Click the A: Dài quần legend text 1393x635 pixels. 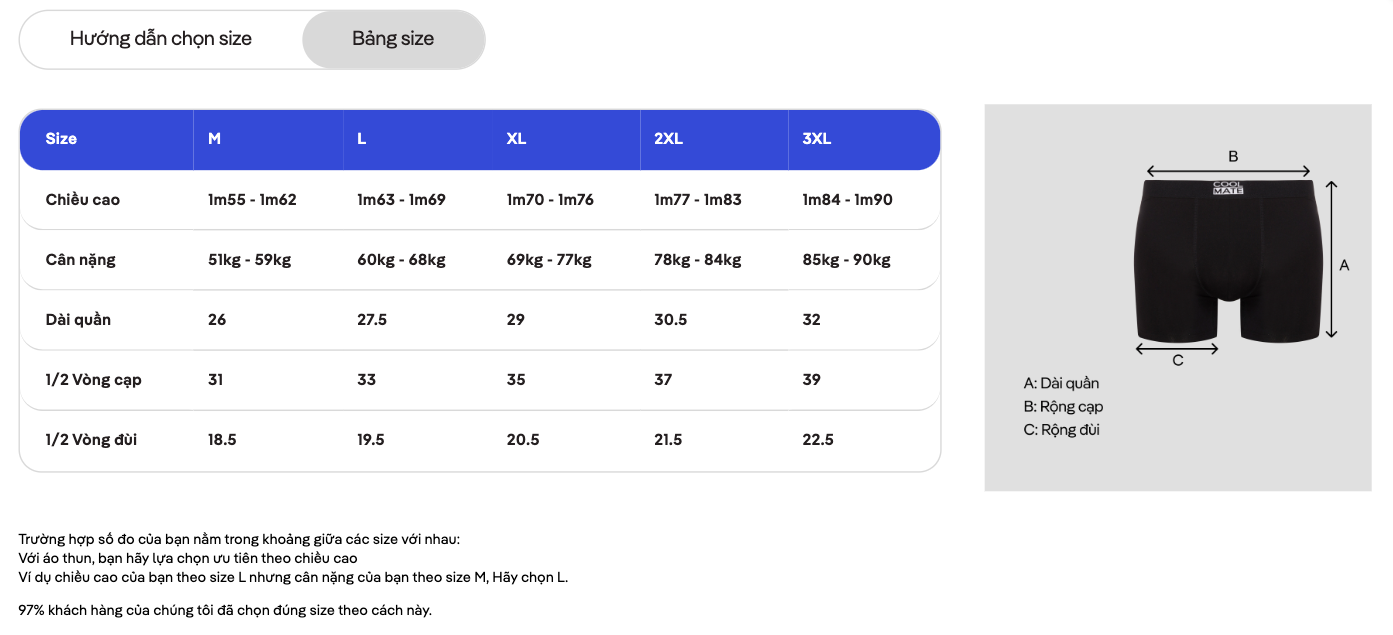coord(1061,383)
